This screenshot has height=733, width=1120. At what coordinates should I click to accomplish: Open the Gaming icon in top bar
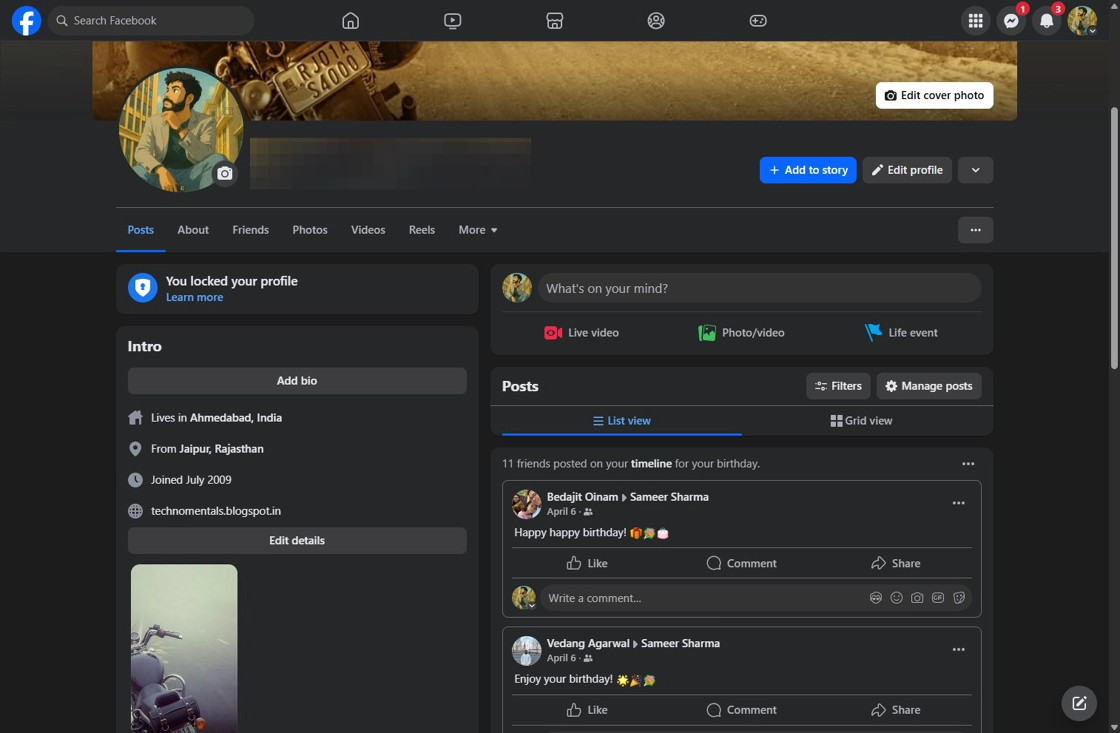(x=758, y=21)
